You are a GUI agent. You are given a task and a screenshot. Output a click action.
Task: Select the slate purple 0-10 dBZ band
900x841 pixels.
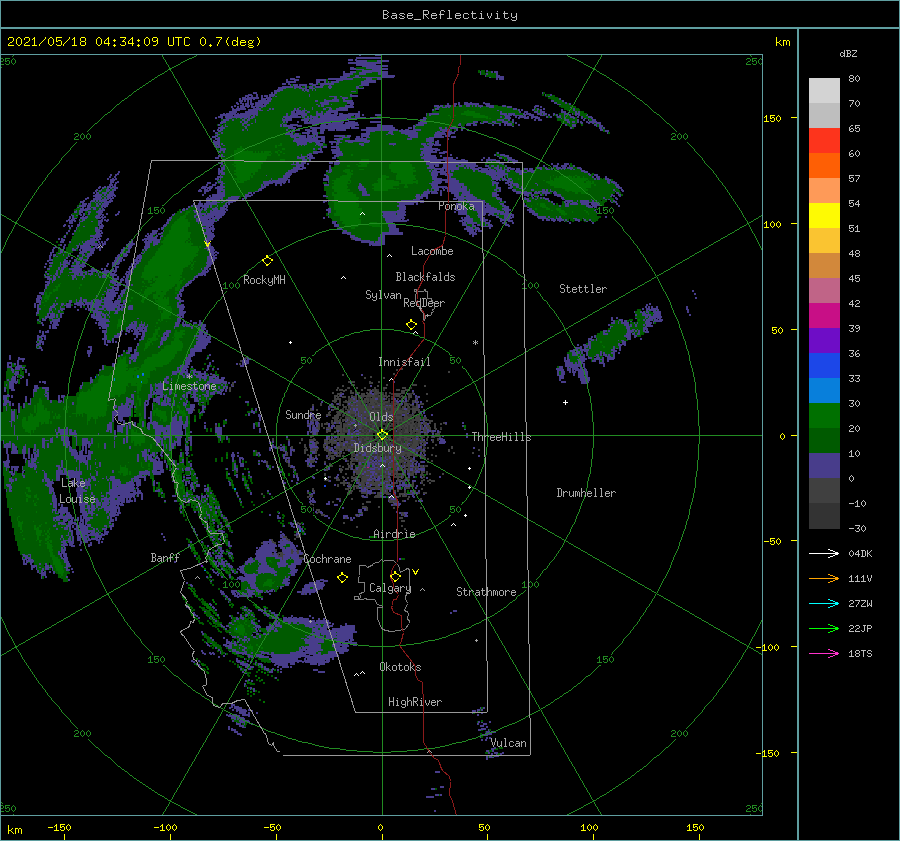[x=824, y=466]
